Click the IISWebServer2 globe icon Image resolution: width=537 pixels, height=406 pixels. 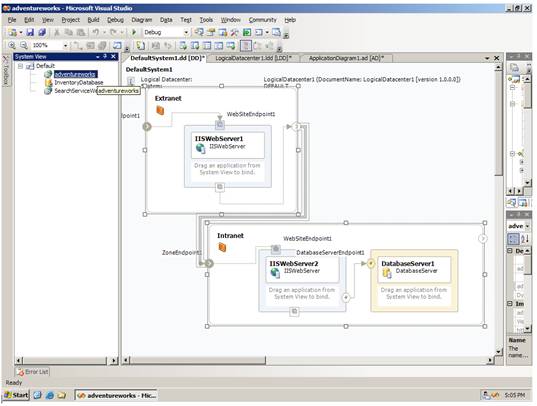275,272
